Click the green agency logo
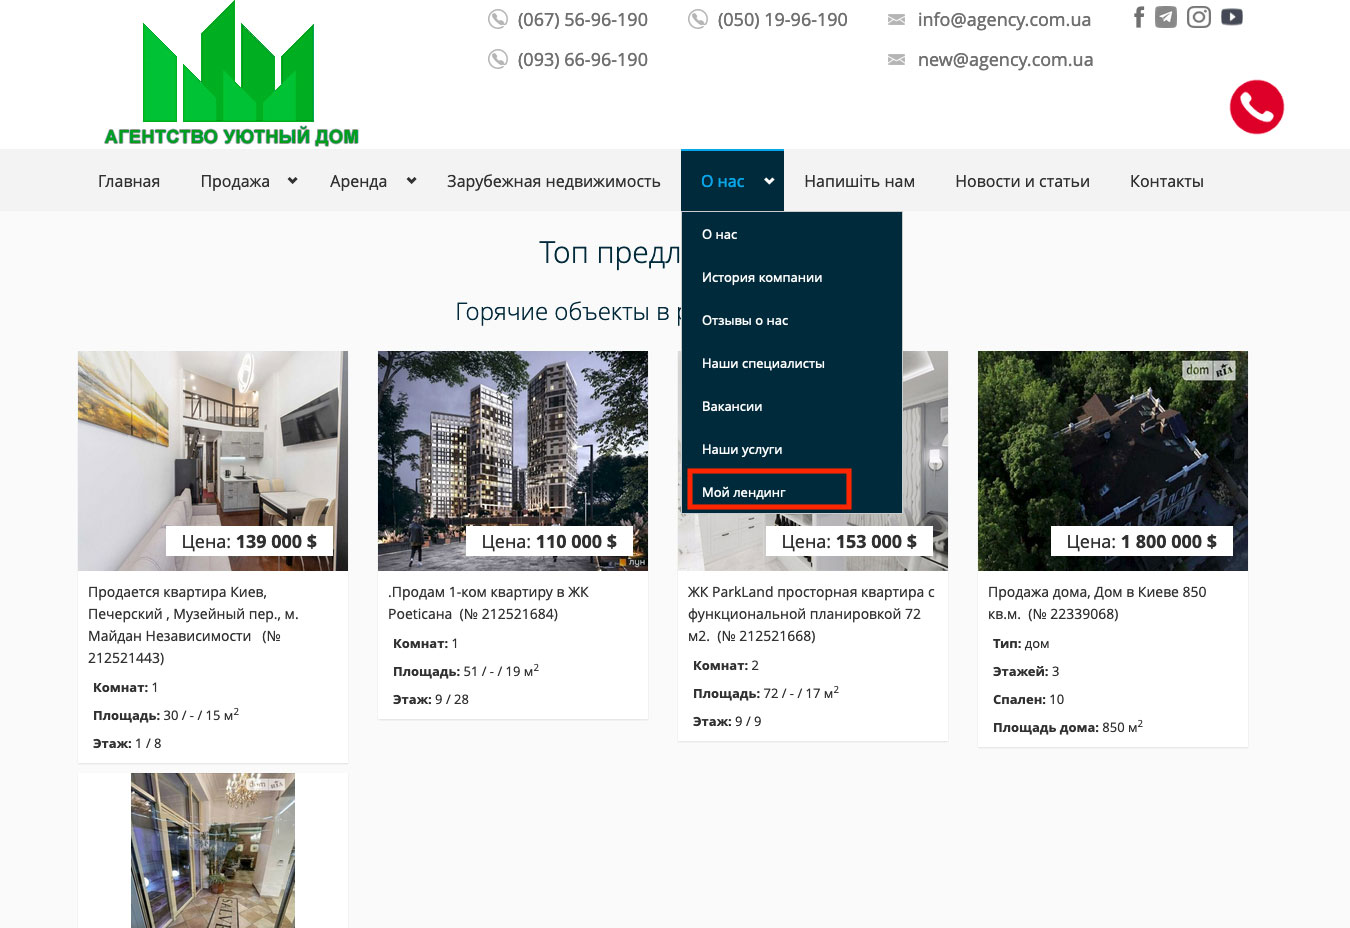Viewport: 1350px width, 928px height. pyautogui.click(x=231, y=75)
